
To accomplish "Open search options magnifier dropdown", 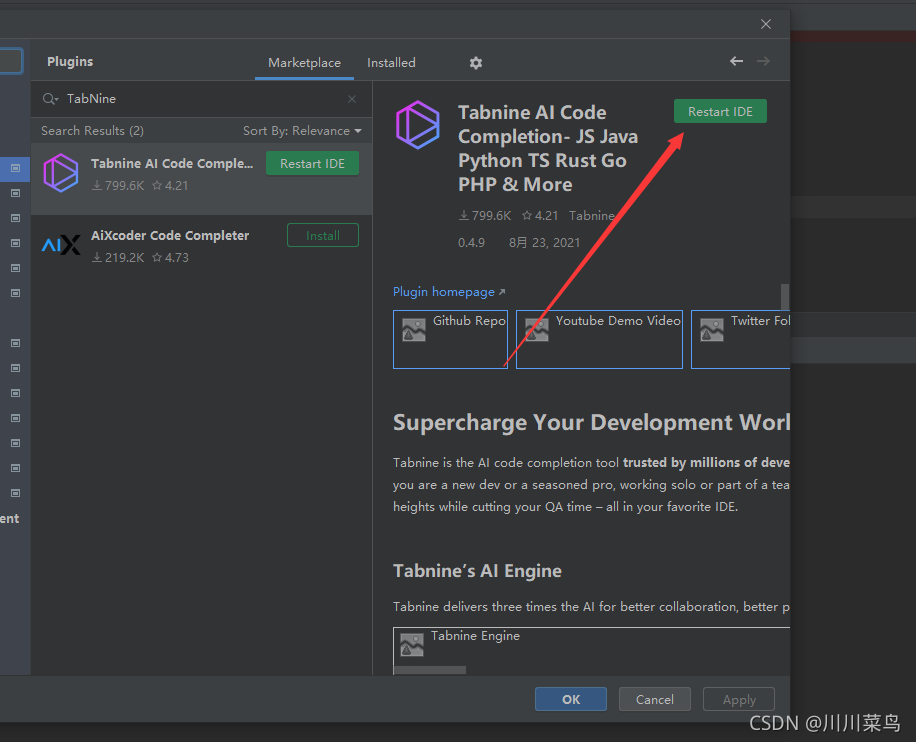I will coord(50,99).
